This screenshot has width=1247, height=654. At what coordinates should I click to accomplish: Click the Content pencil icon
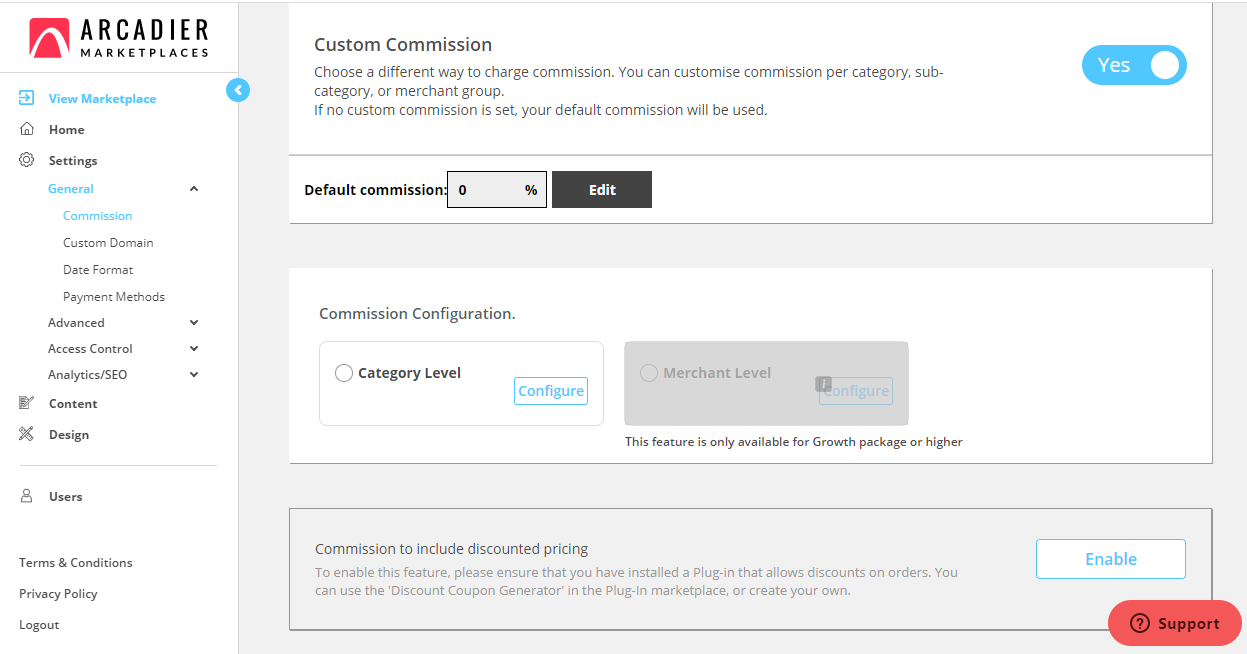pyautogui.click(x=27, y=403)
